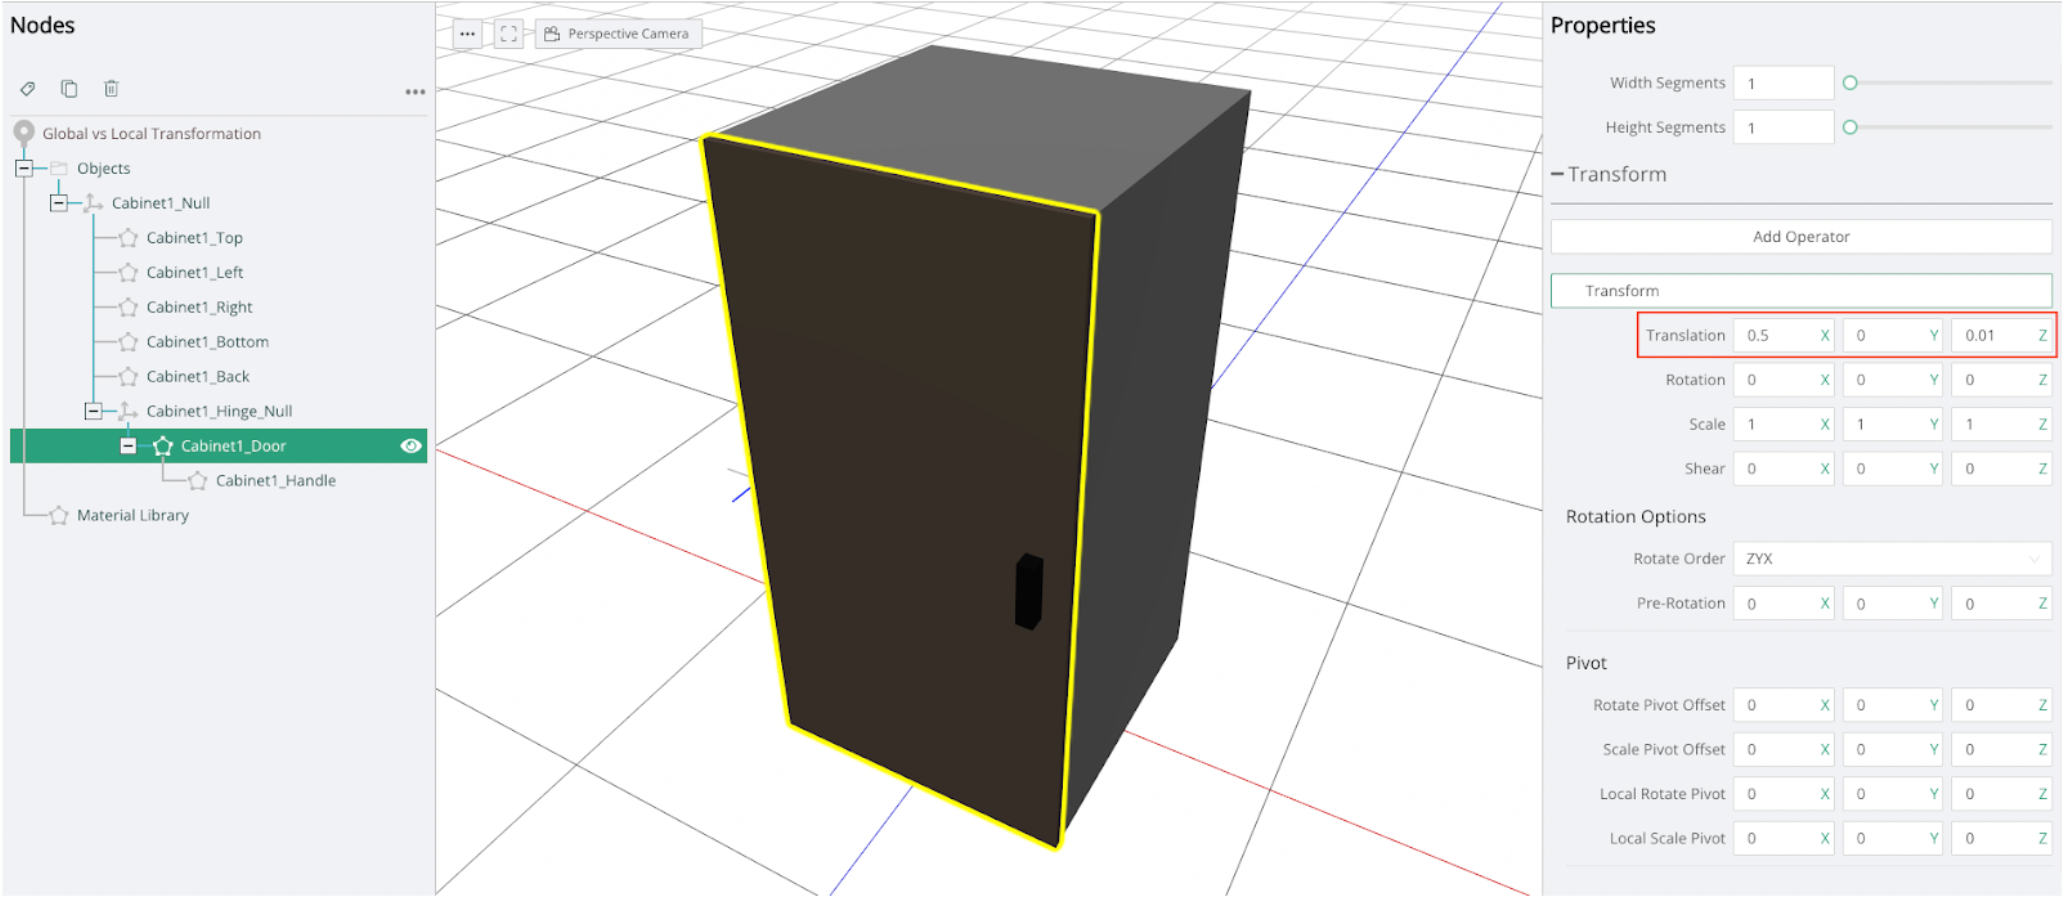Screen dimensions: 2064x898
Task: Collapse the Objects tree node
Action: coord(24,168)
